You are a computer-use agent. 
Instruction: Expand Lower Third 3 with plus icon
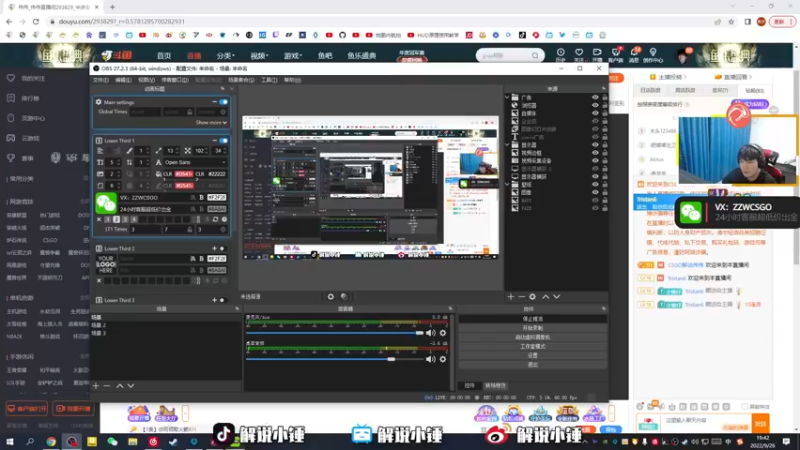(x=215, y=300)
